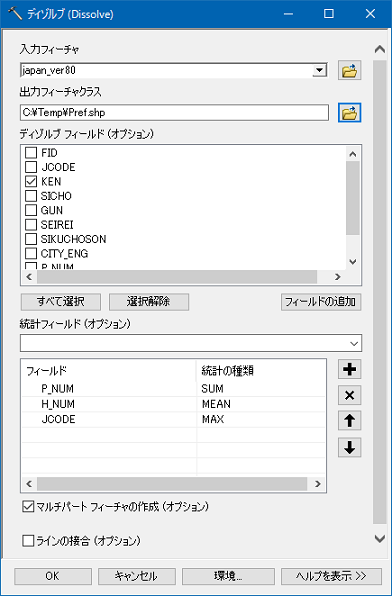Check the SICHO dissolve field
This screenshot has height=596, width=392.
click(x=31, y=196)
